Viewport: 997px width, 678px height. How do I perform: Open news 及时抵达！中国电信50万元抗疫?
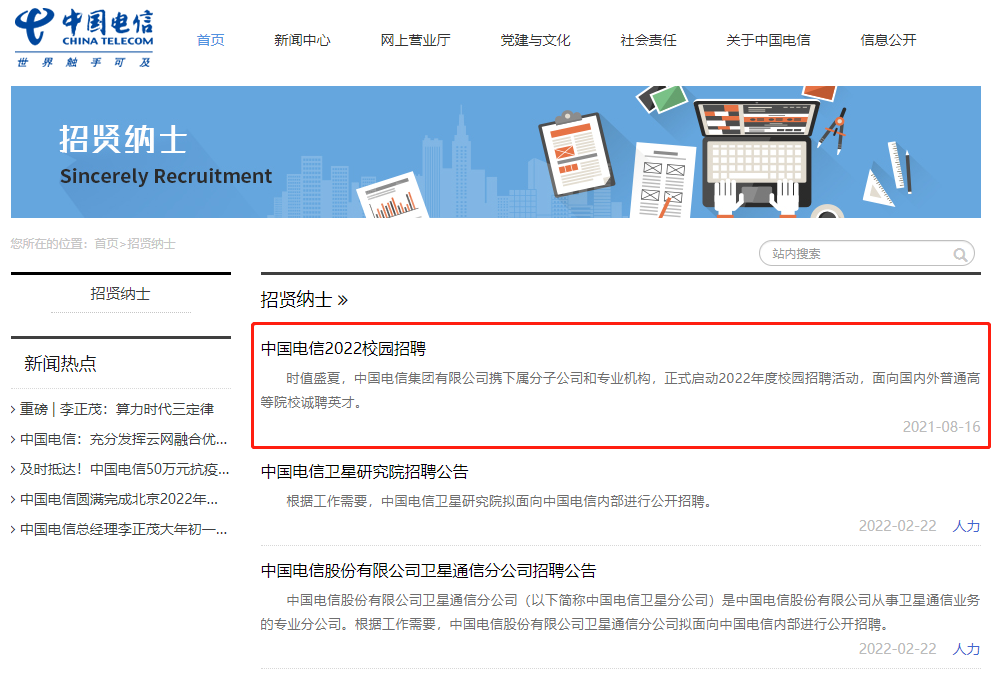pyautogui.click(x=124, y=469)
